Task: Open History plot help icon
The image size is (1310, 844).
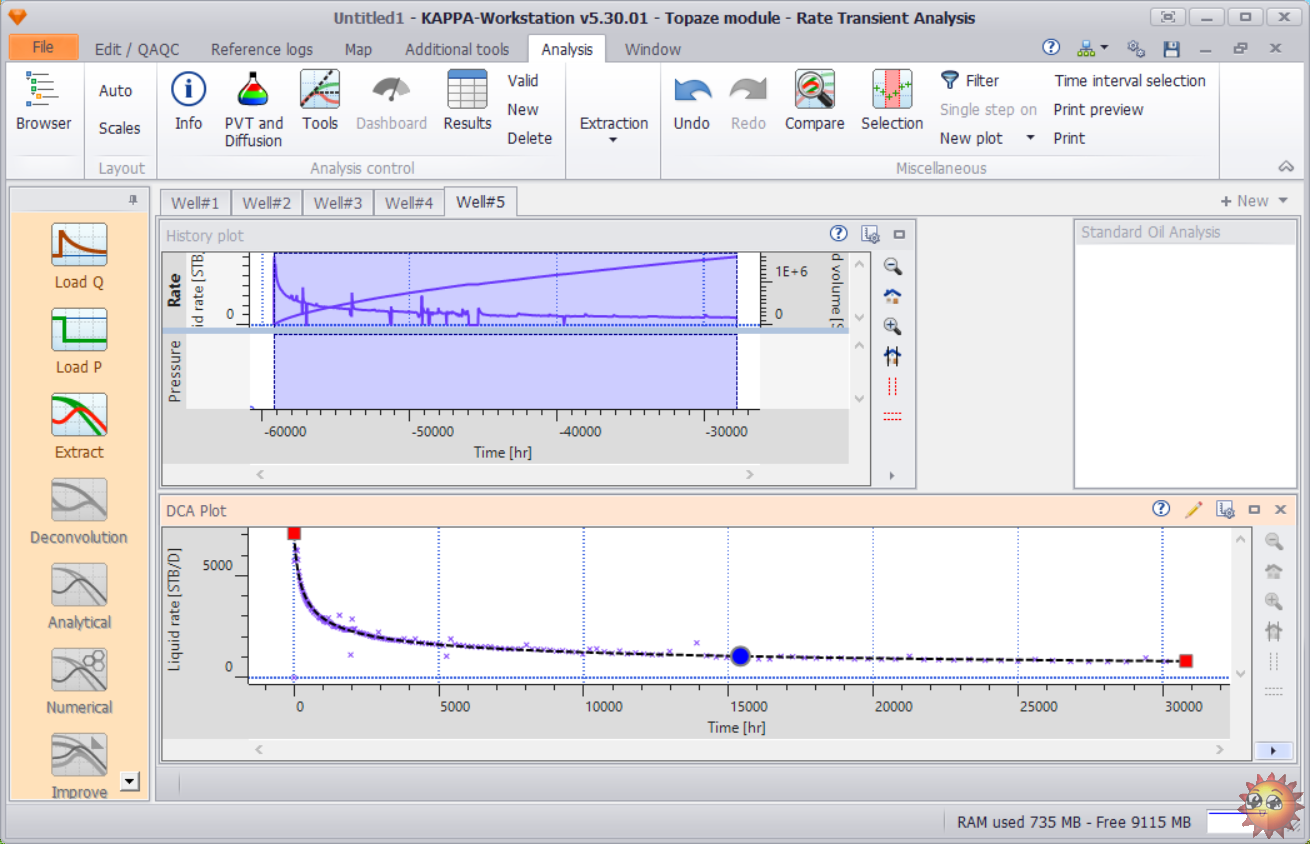Action: [839, 234]
